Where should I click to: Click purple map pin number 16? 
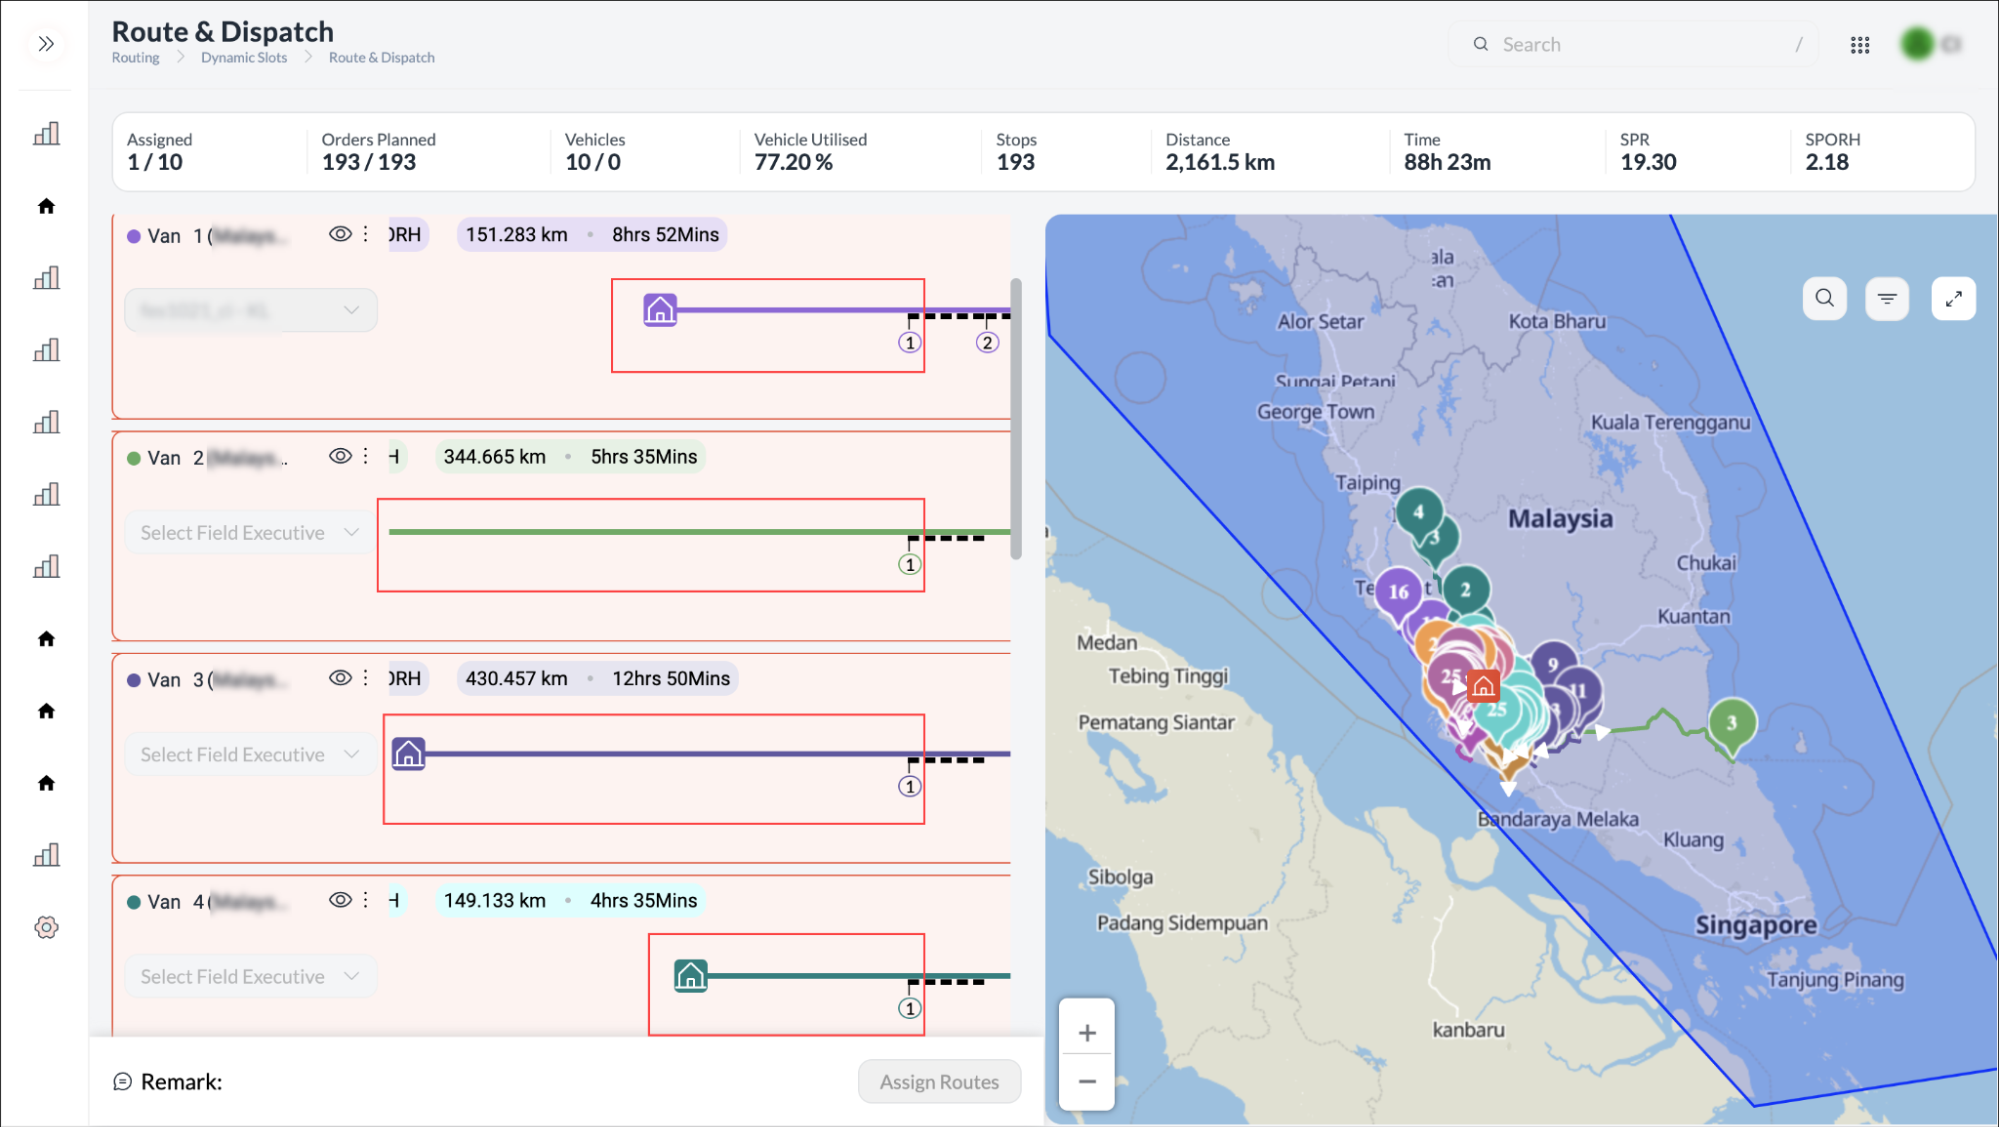click(1399, 592)
